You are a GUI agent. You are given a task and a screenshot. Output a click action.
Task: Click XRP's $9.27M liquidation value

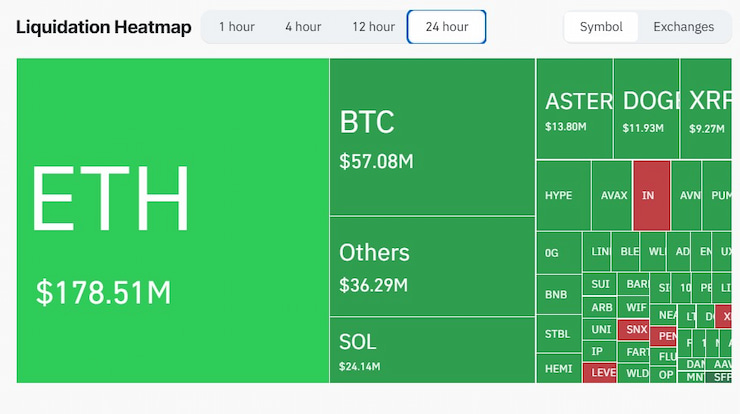coord(706,128)
